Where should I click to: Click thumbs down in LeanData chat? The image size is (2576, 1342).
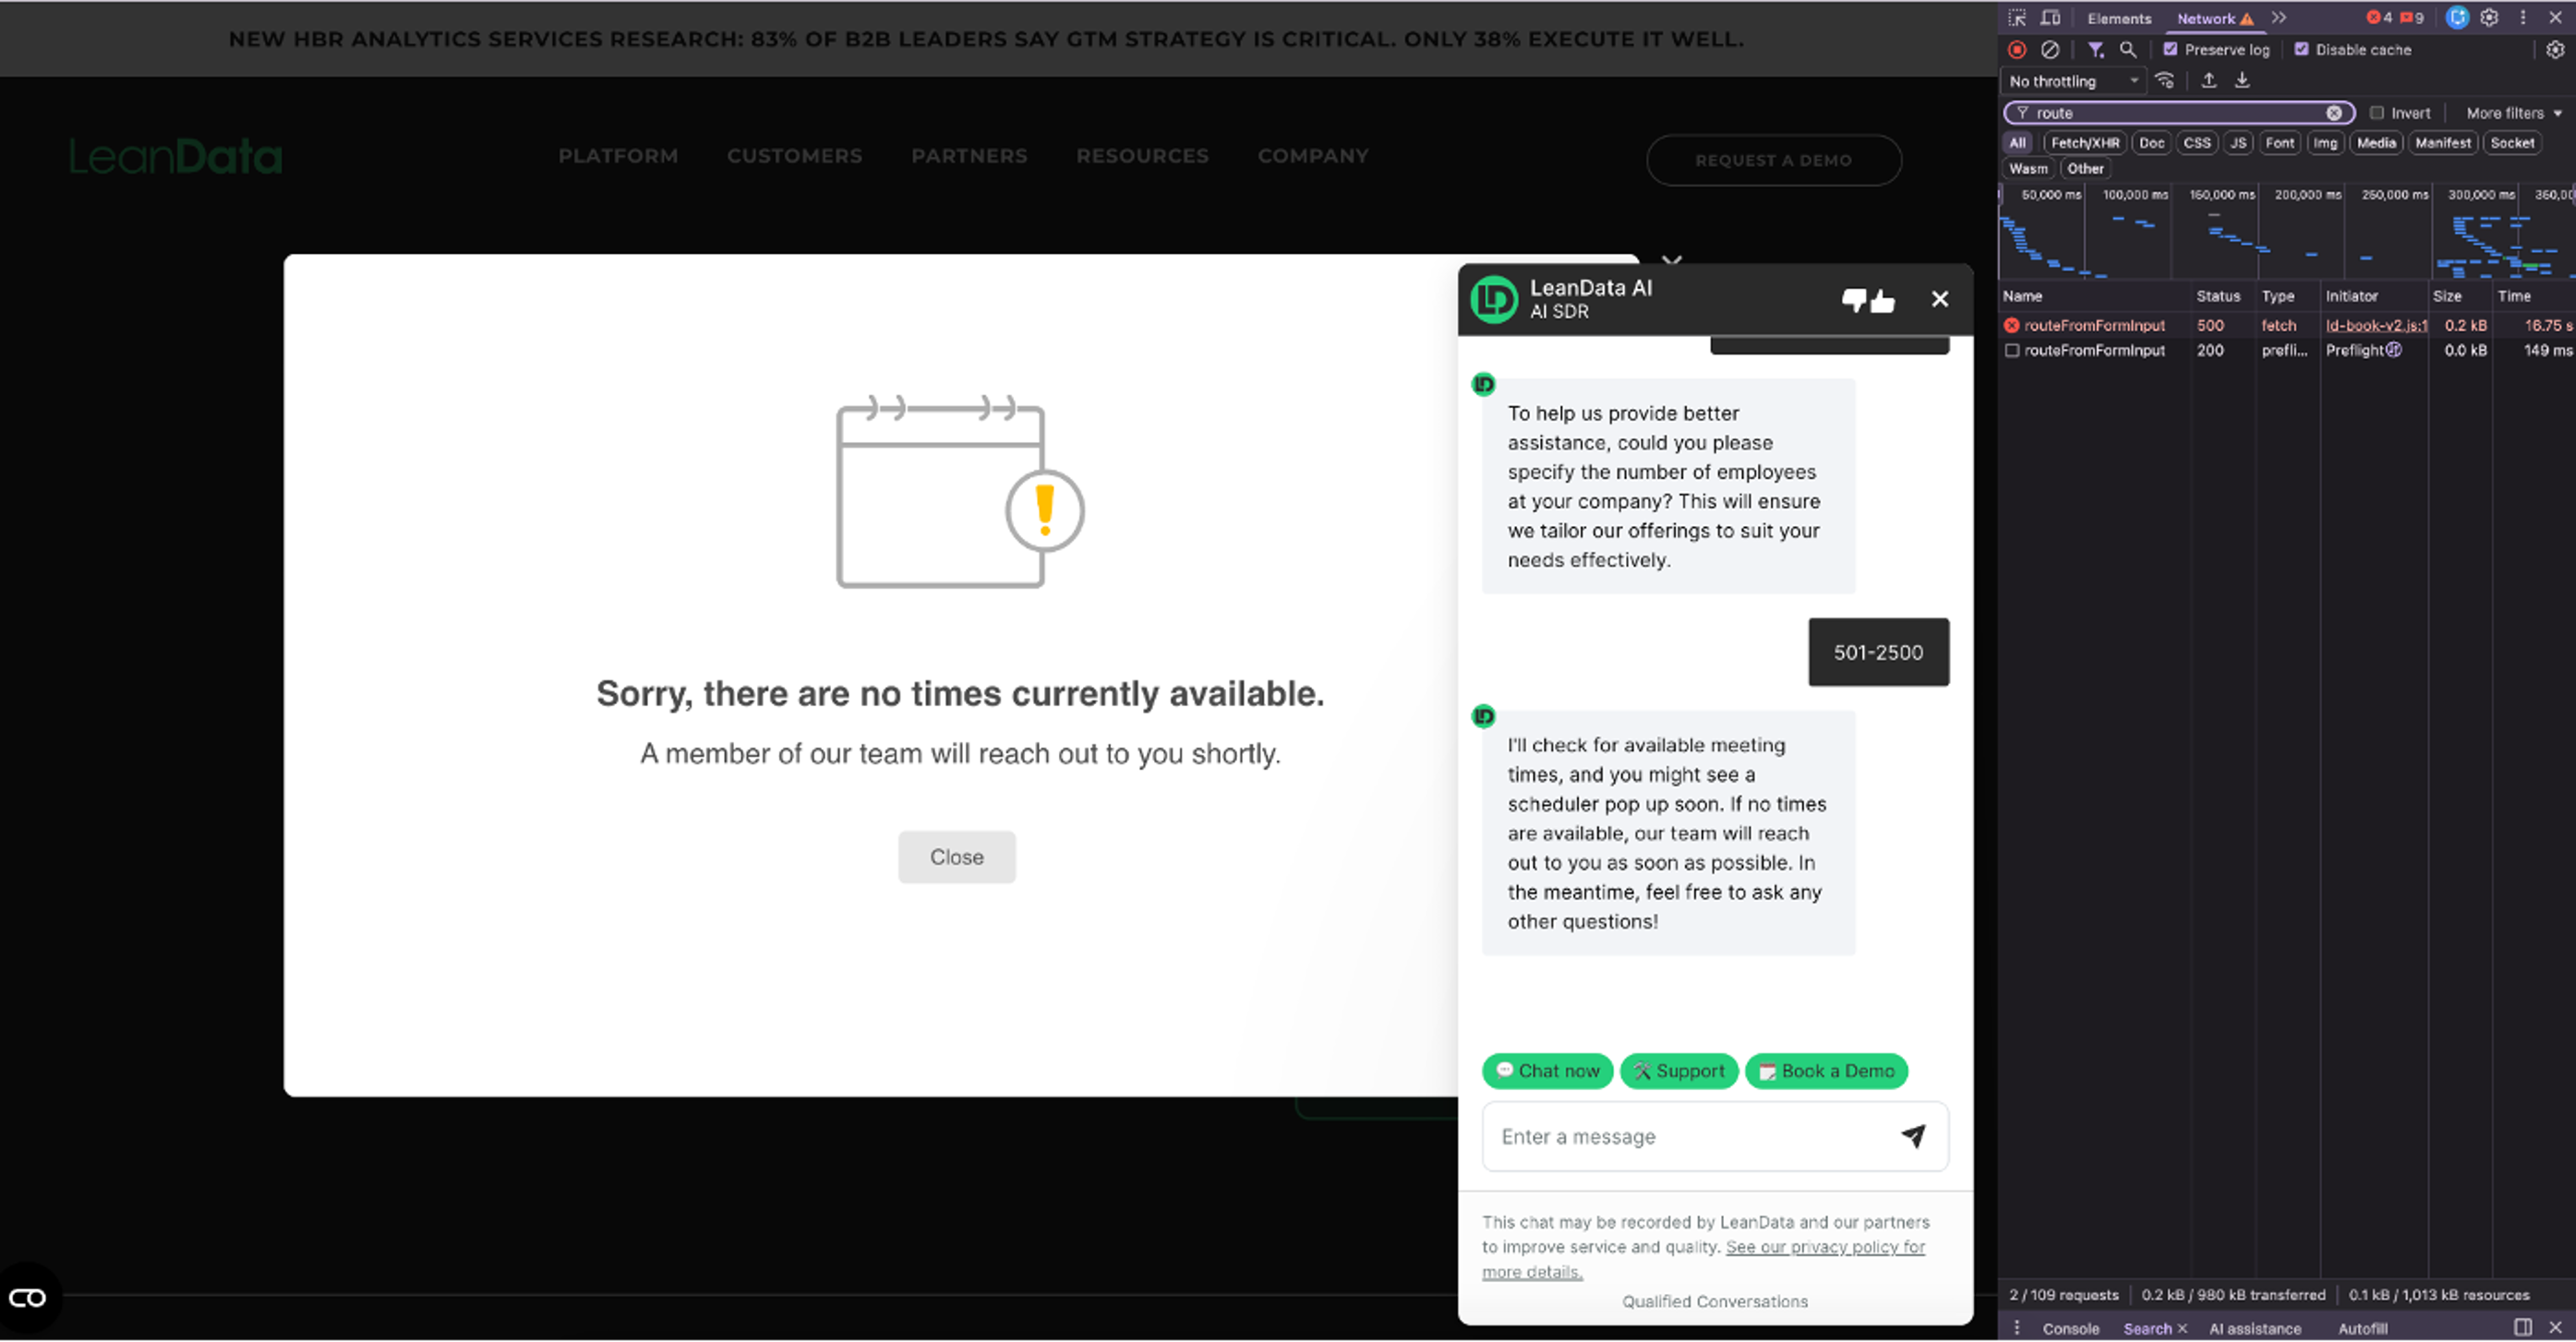(1853, 299)
